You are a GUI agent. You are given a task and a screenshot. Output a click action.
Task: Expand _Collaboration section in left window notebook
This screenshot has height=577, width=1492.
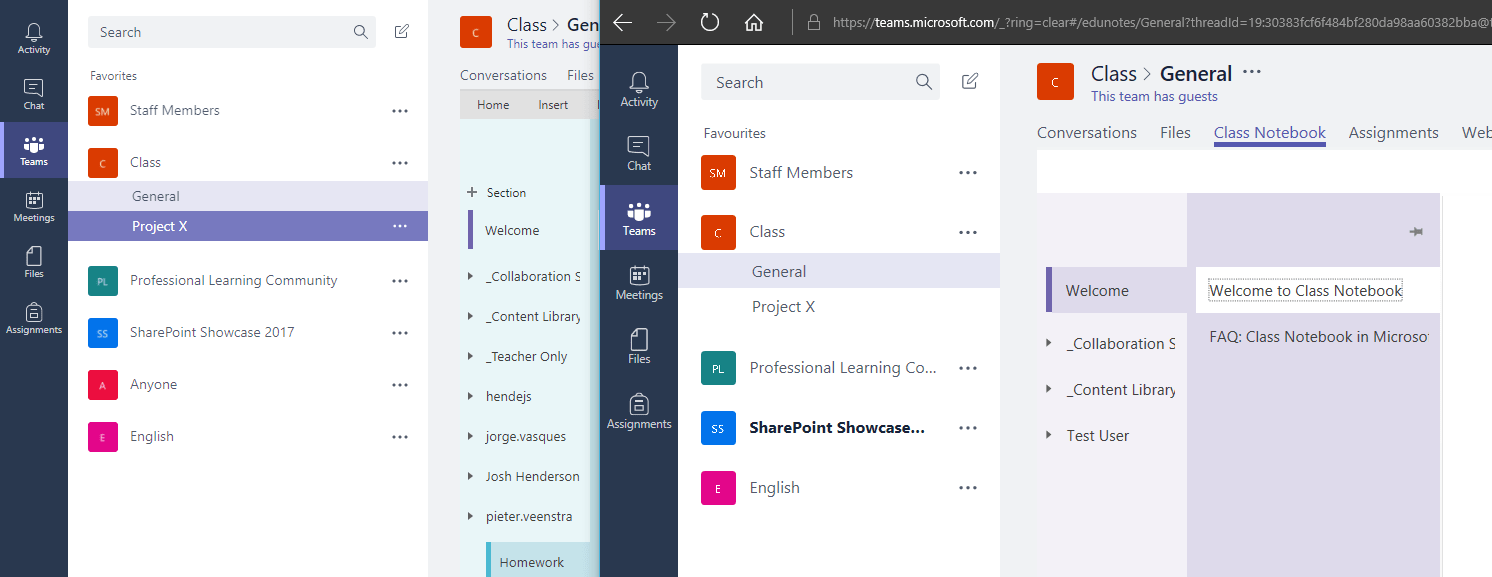pos(471,276)
